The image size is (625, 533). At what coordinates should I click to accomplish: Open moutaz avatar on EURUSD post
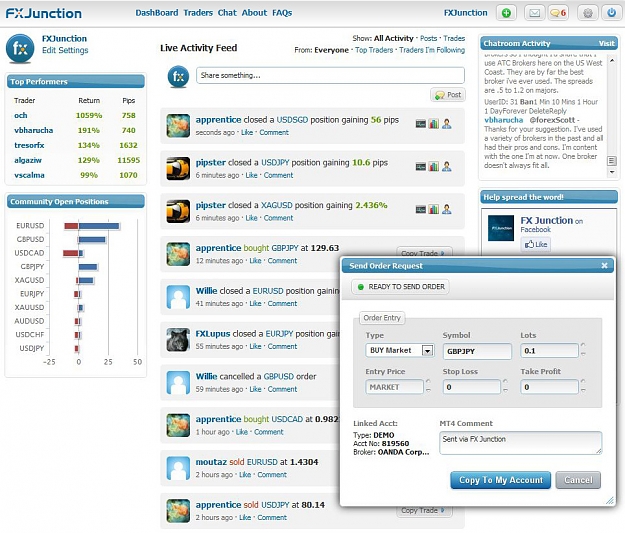point(178,468)
